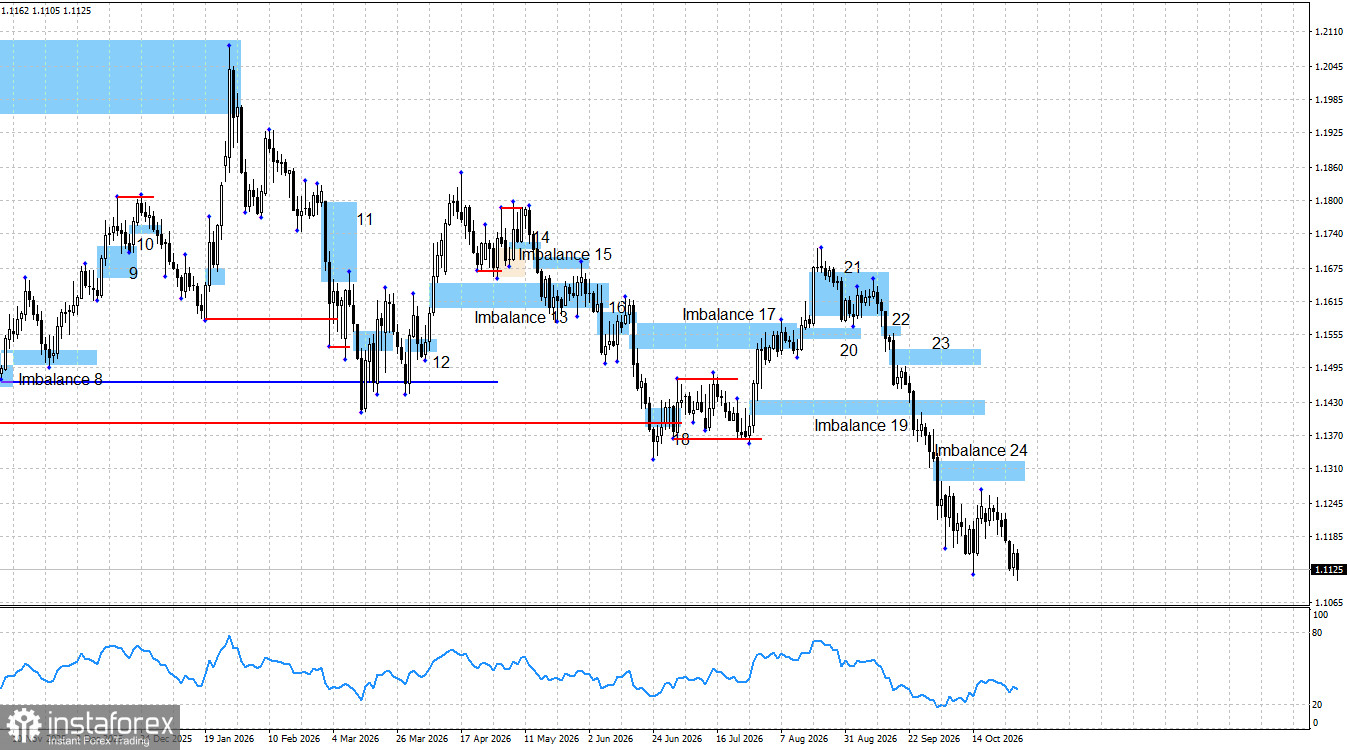Viewport: 1350px width, 750px height.
Task: Click the '22 Sep 2026' date label
Action: click(x=933, y=738)
